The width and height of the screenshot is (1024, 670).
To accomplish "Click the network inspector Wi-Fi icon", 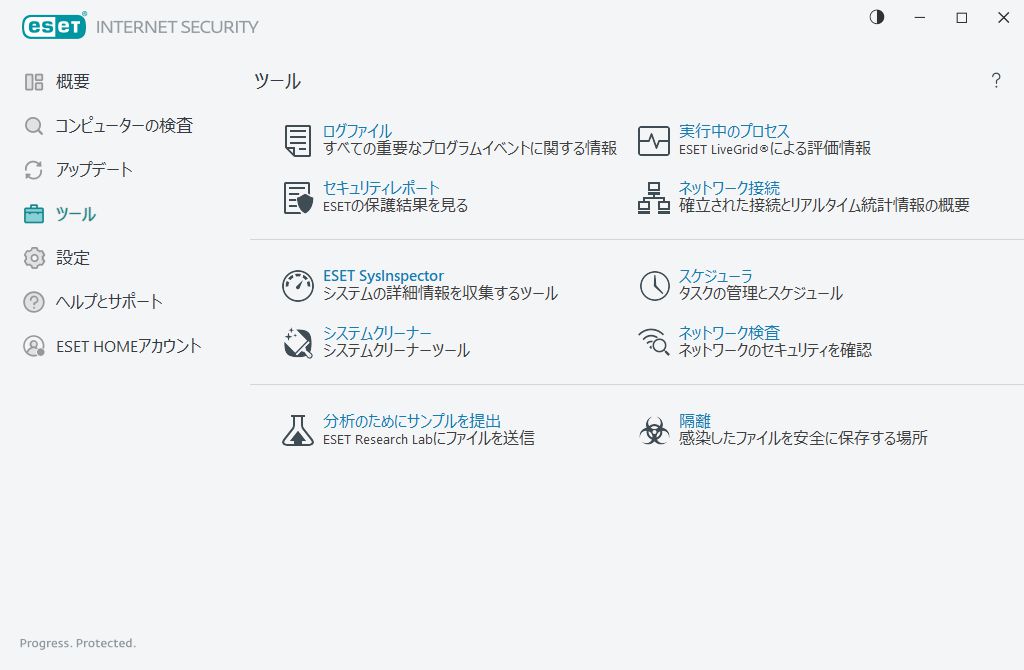I will tap(654, 343).
